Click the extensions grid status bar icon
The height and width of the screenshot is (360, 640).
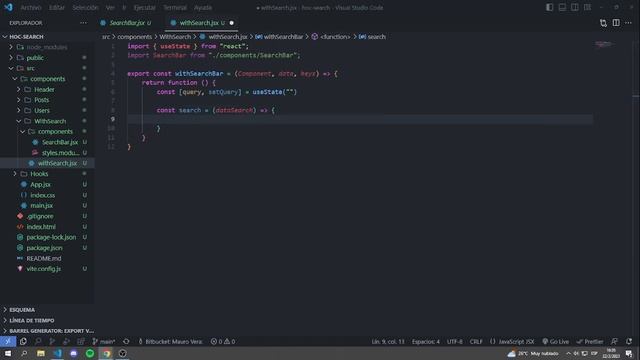point(81,341)
